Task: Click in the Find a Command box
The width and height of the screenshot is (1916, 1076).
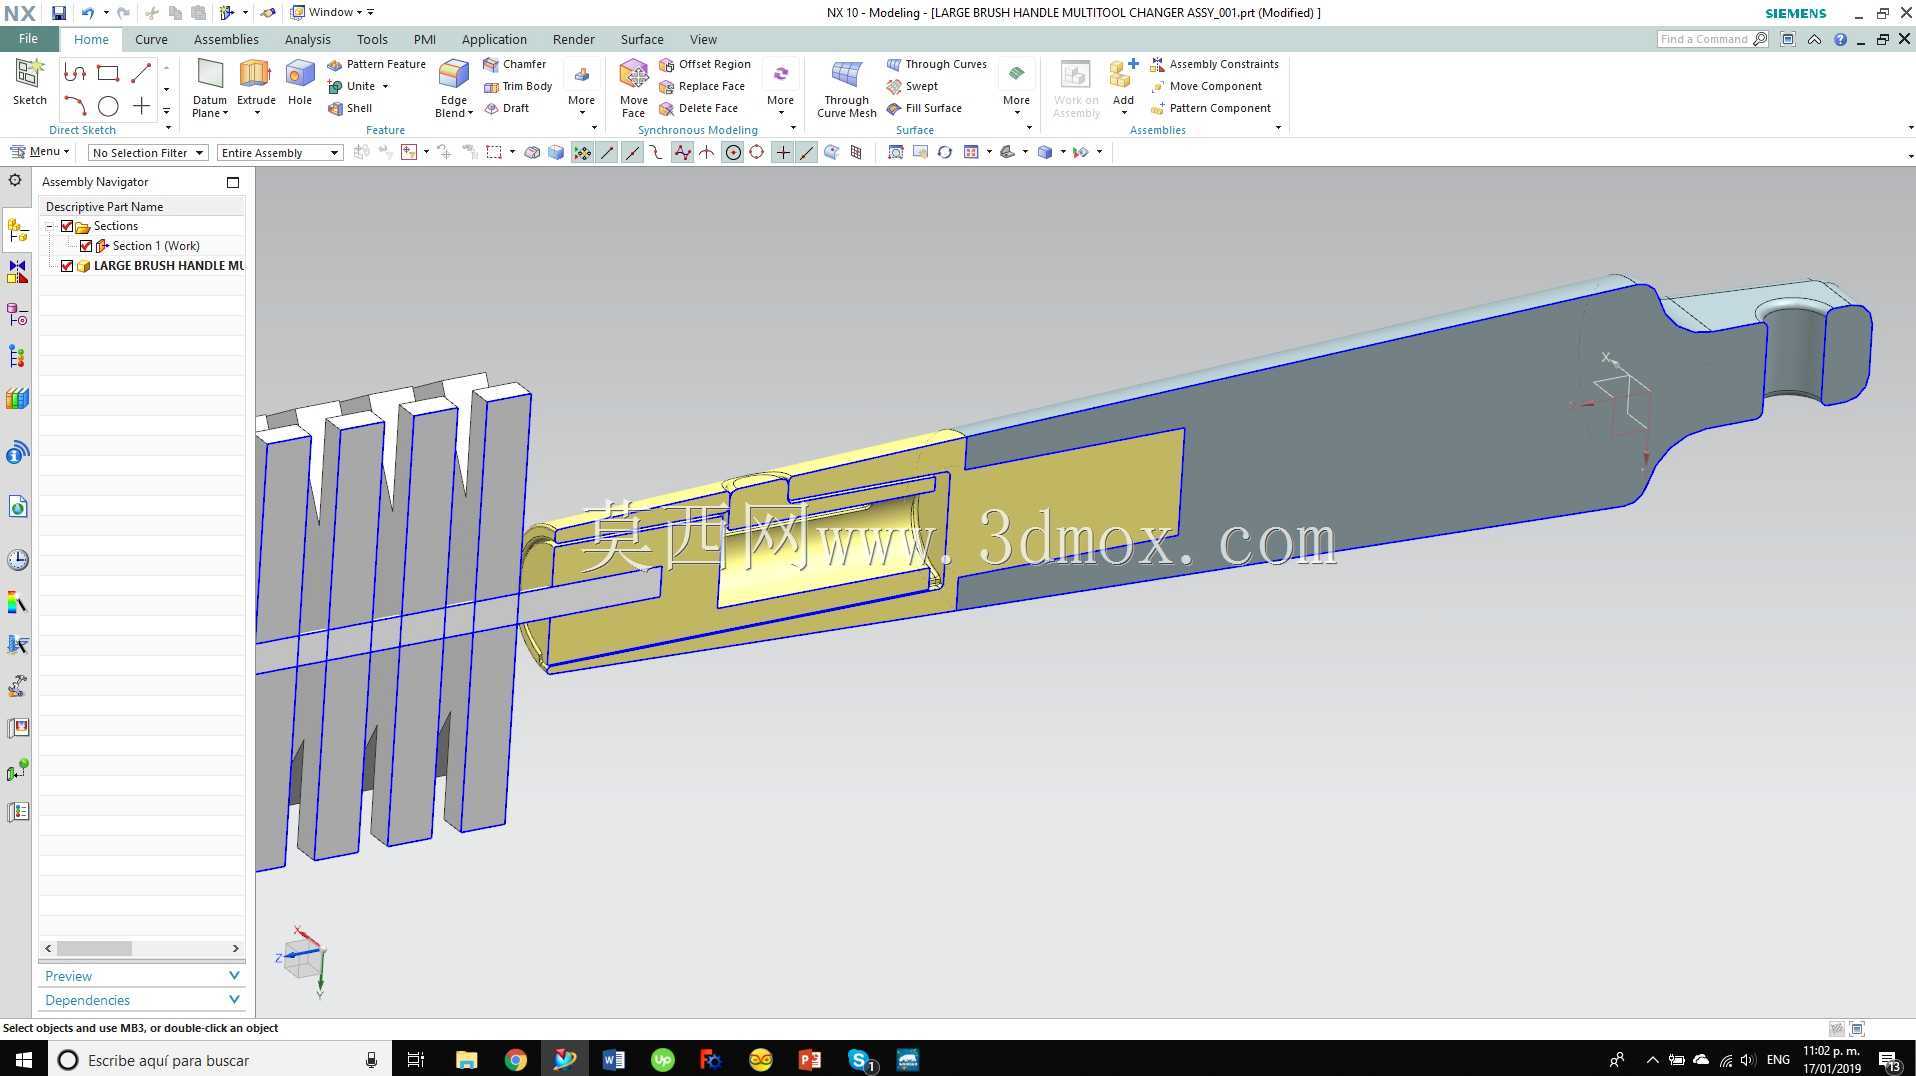Action: pos(1705,39)
